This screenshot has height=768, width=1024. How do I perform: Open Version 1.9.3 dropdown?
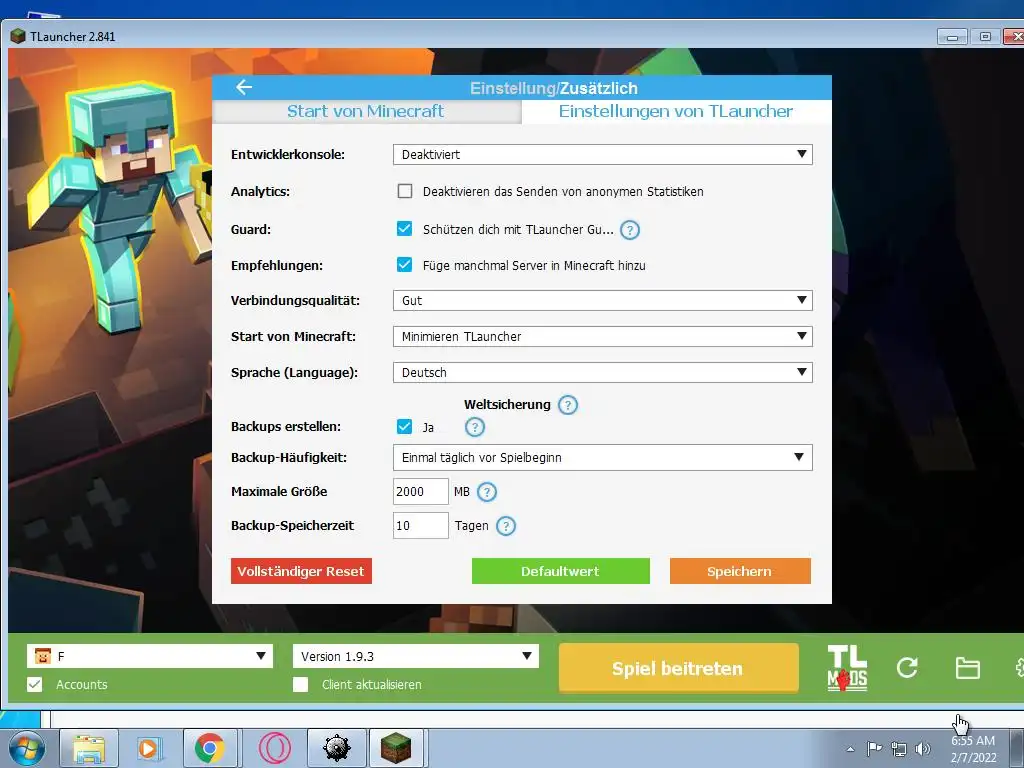[416, 656]
